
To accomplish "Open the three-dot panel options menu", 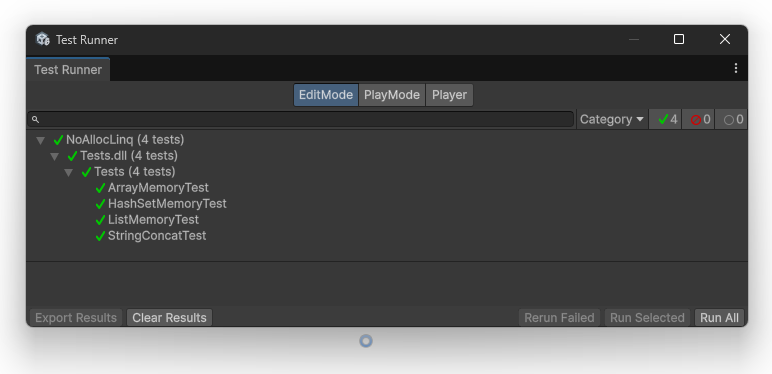I will [736, 68].
